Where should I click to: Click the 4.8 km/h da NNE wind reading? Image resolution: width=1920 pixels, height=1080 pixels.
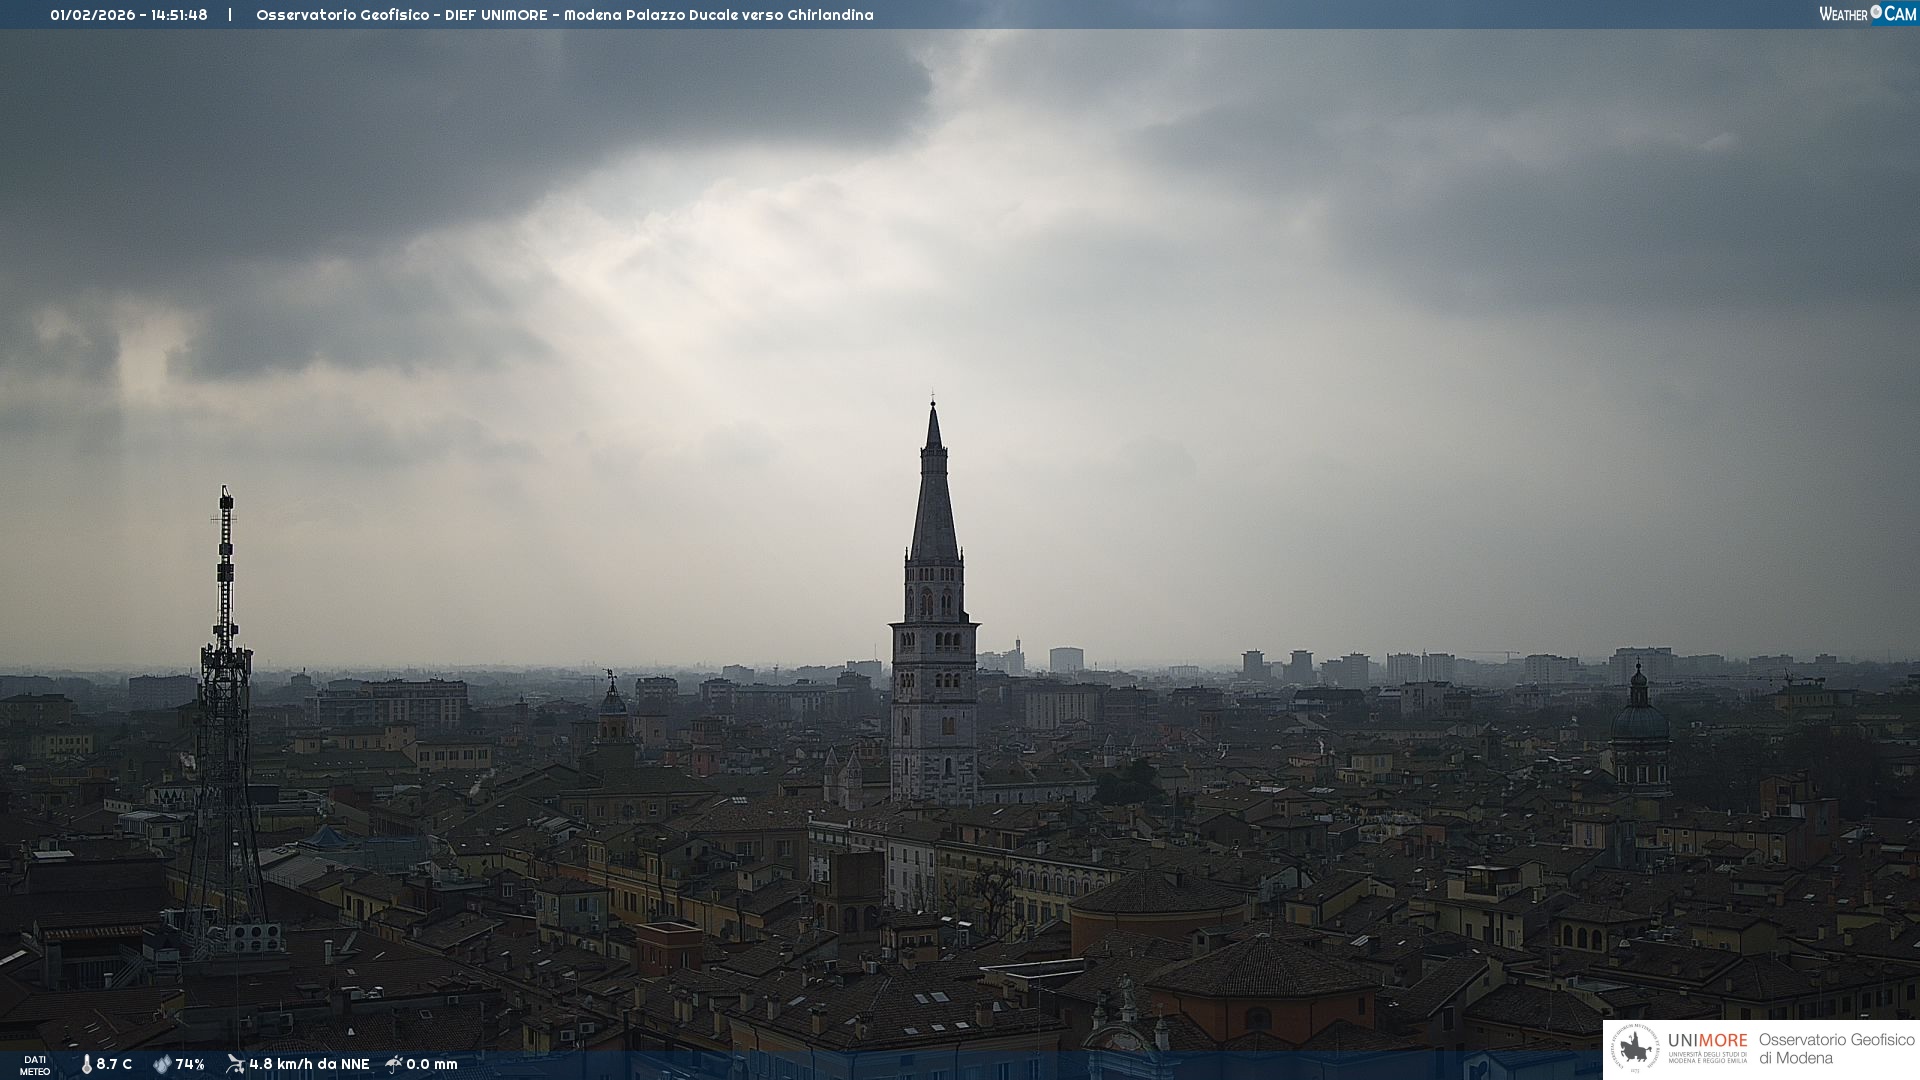click(309, 1064)
